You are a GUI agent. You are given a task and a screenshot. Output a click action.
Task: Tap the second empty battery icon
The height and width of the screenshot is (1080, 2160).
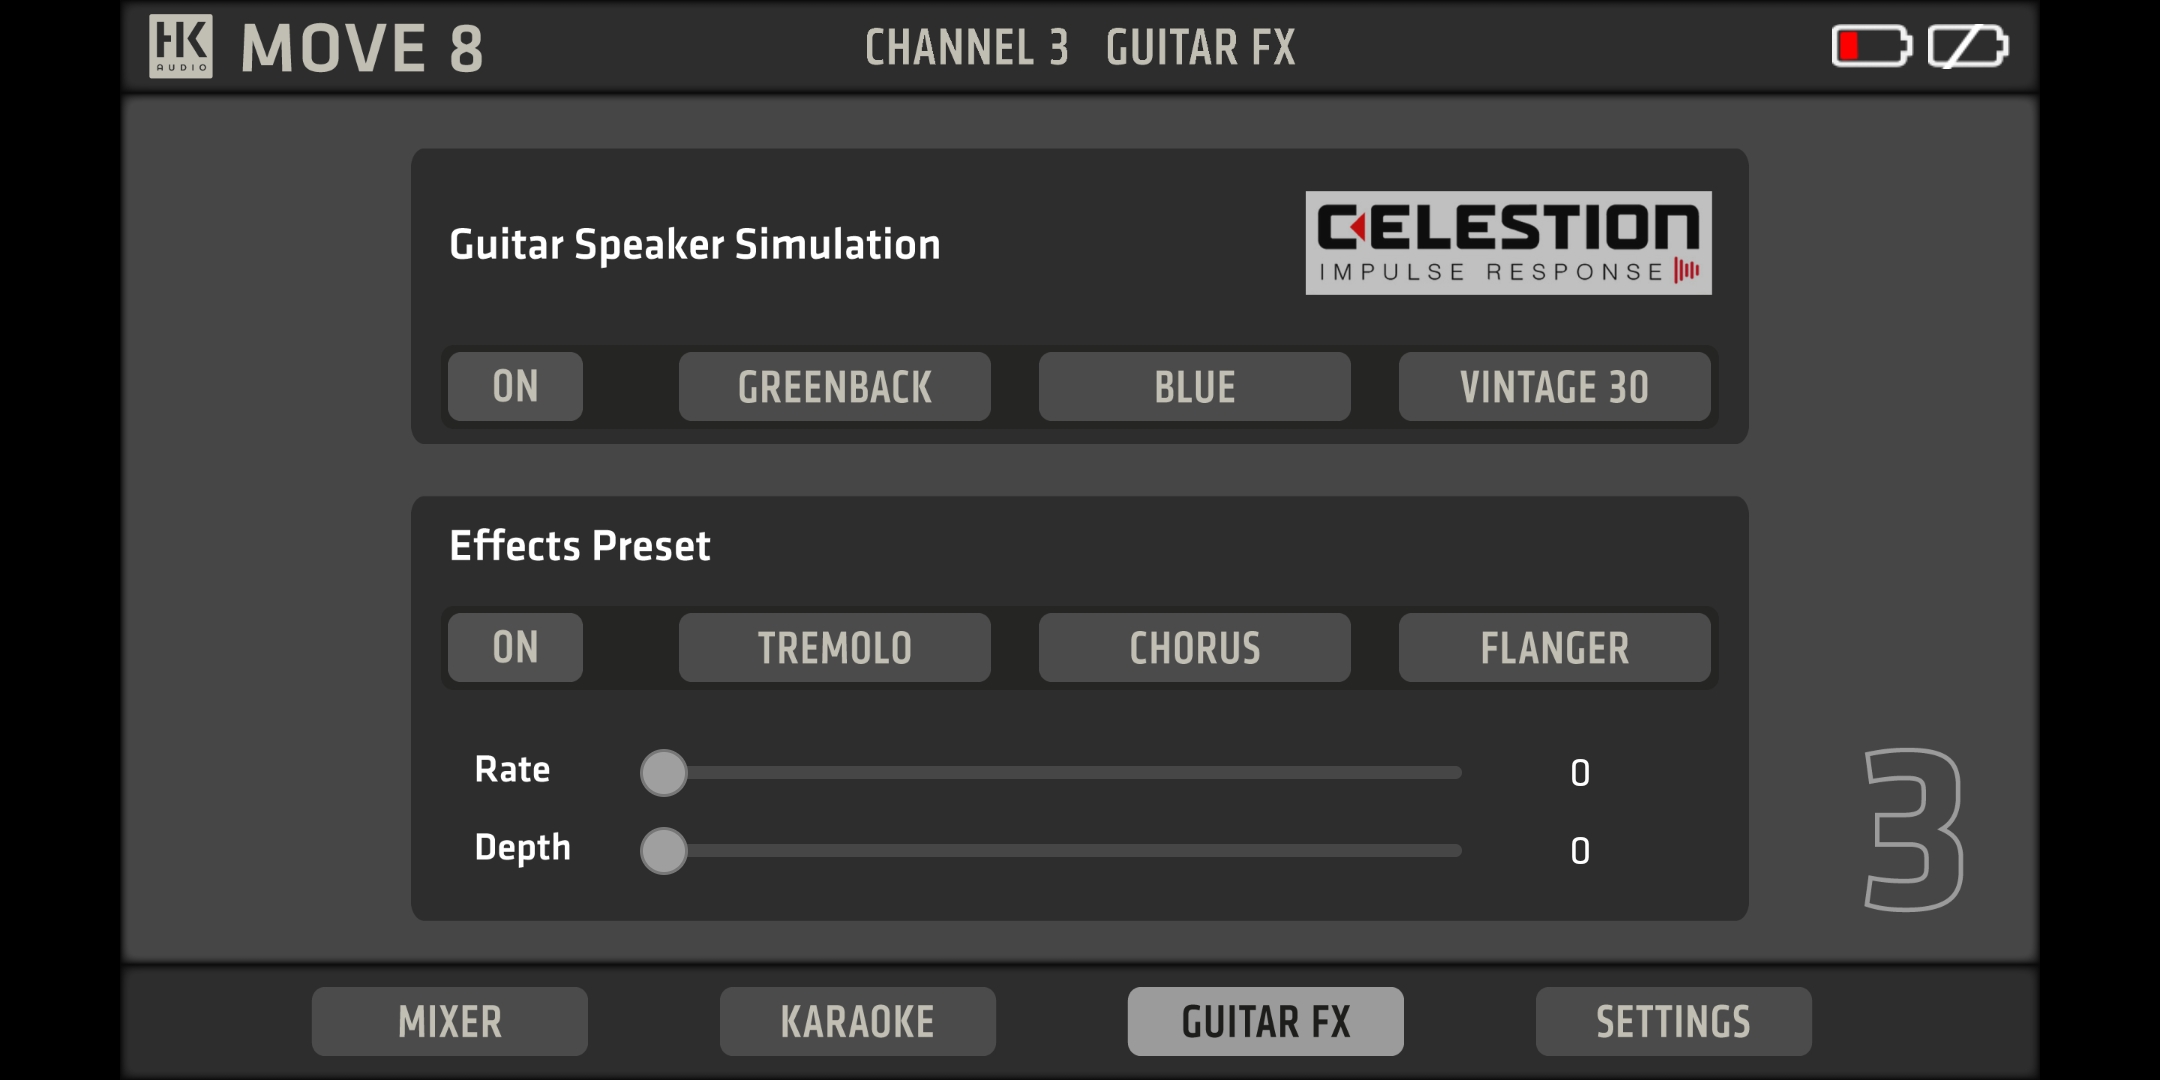(1967, 46)
